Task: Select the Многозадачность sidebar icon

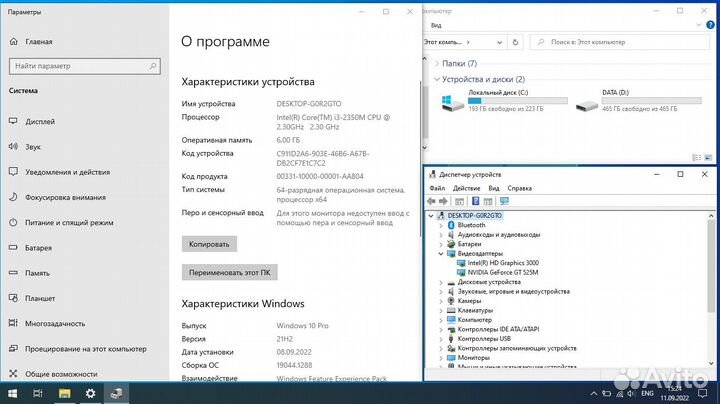Action: 13,323
